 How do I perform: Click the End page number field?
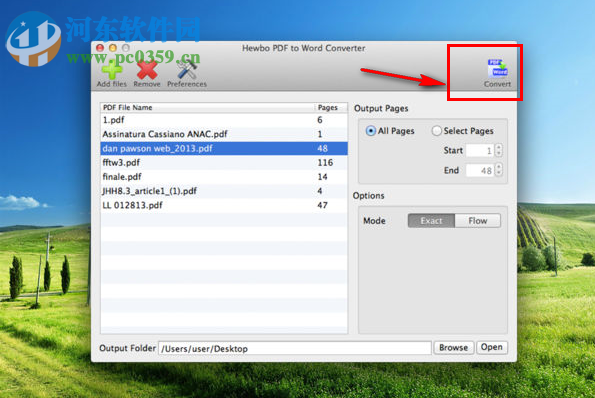pos(480,170)
